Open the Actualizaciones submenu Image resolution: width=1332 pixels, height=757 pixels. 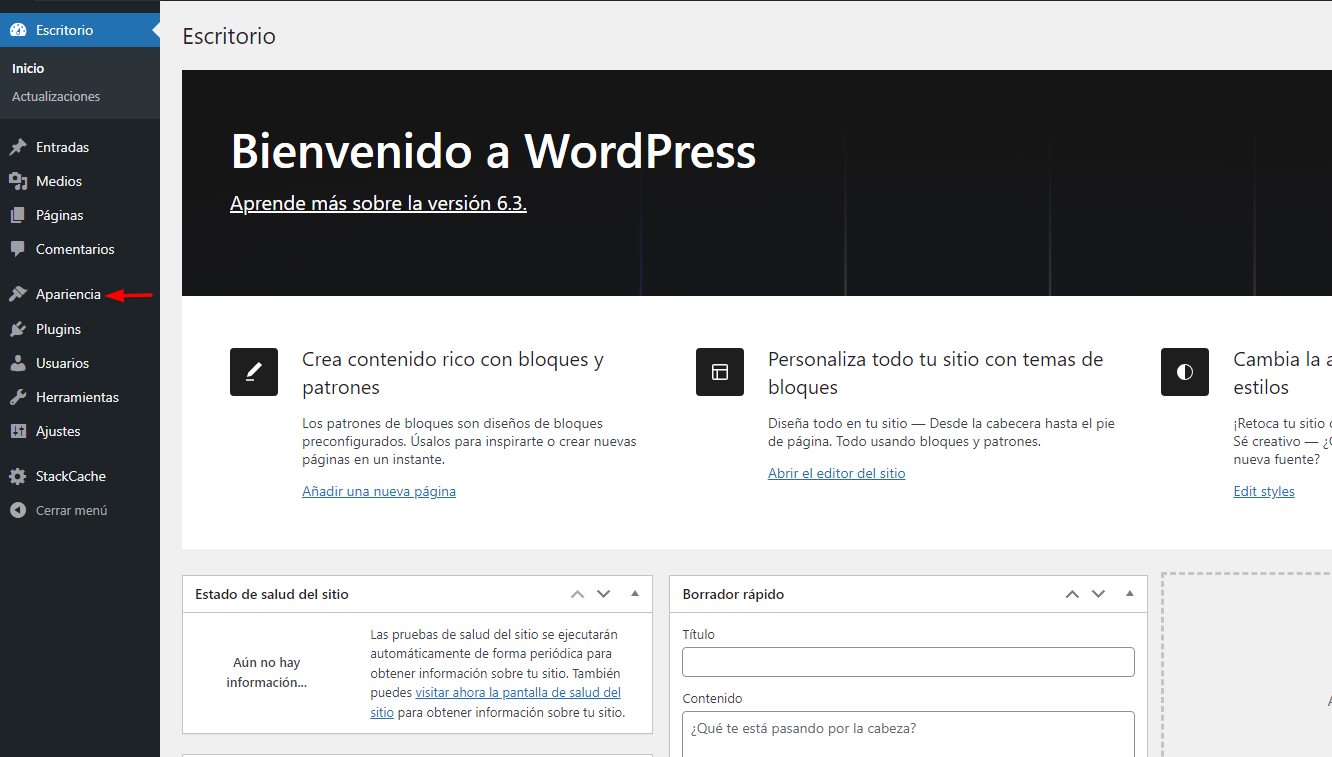coord(56,96)
